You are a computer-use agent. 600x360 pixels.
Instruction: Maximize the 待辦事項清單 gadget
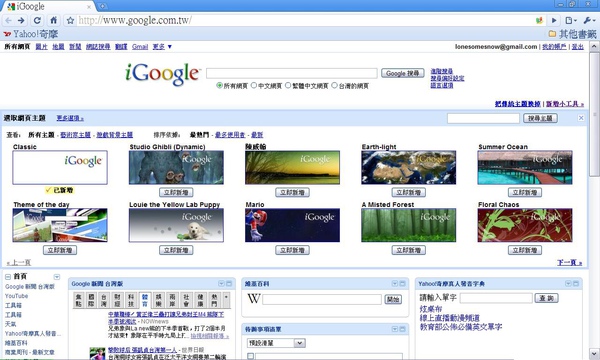pos(403,329)
